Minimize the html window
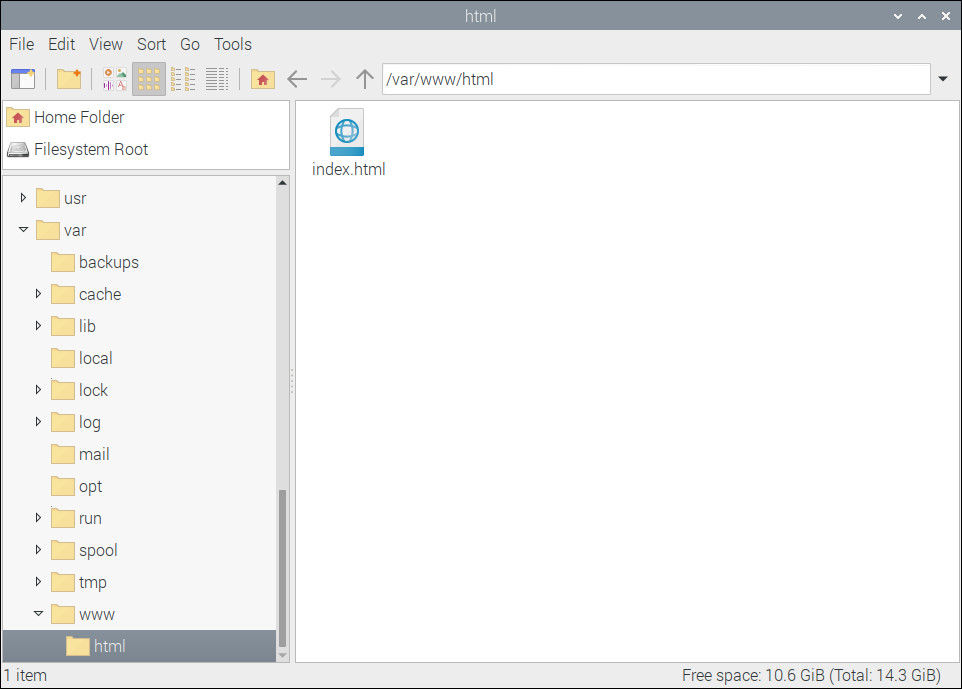Image resolution: width=962 pixels, height=689 pixels. [x=898, y=16]
